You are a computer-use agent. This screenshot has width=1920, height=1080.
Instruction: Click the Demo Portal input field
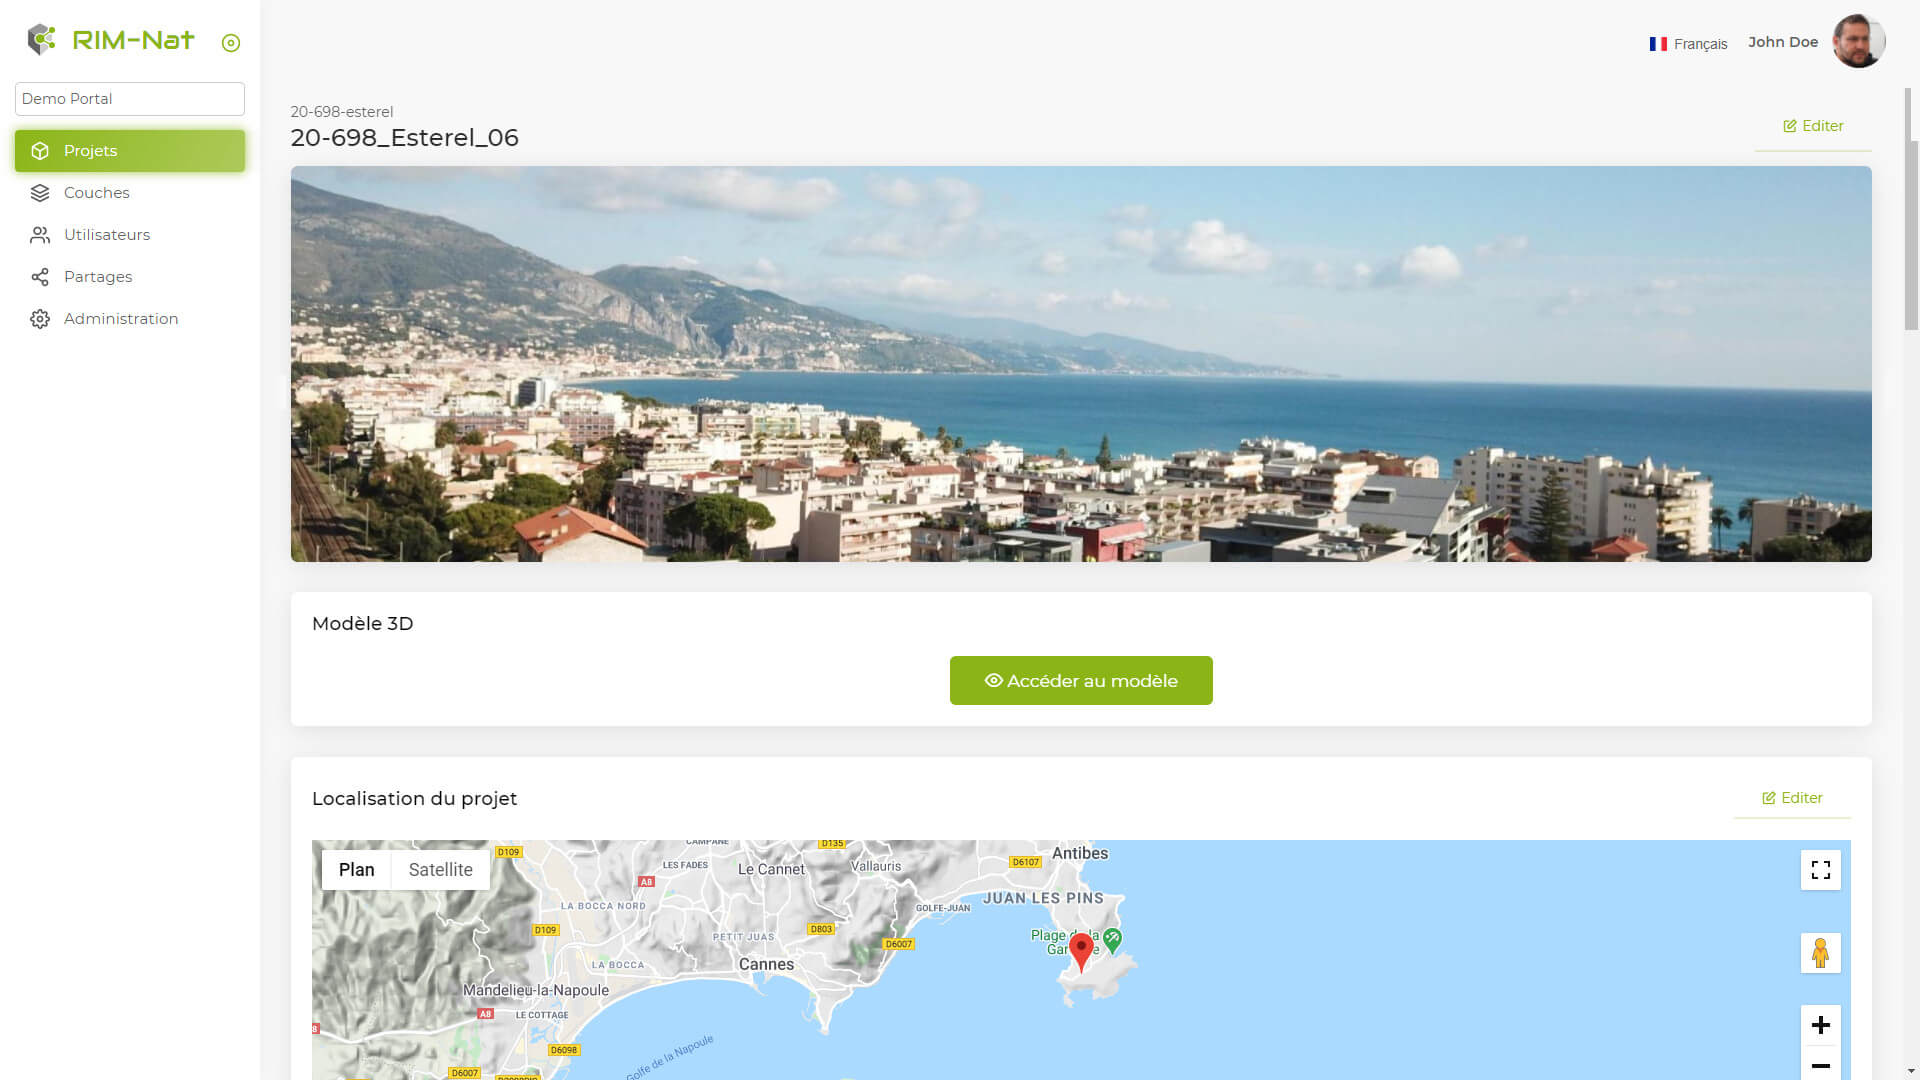[x=130, y=99]
